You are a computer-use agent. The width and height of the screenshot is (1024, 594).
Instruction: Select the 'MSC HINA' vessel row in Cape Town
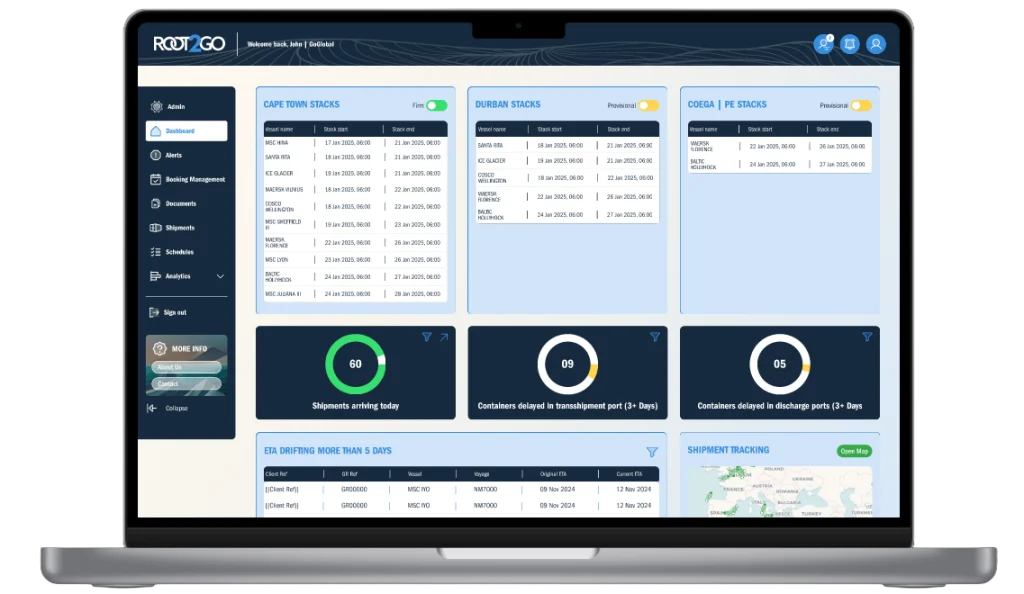point(356,143)
